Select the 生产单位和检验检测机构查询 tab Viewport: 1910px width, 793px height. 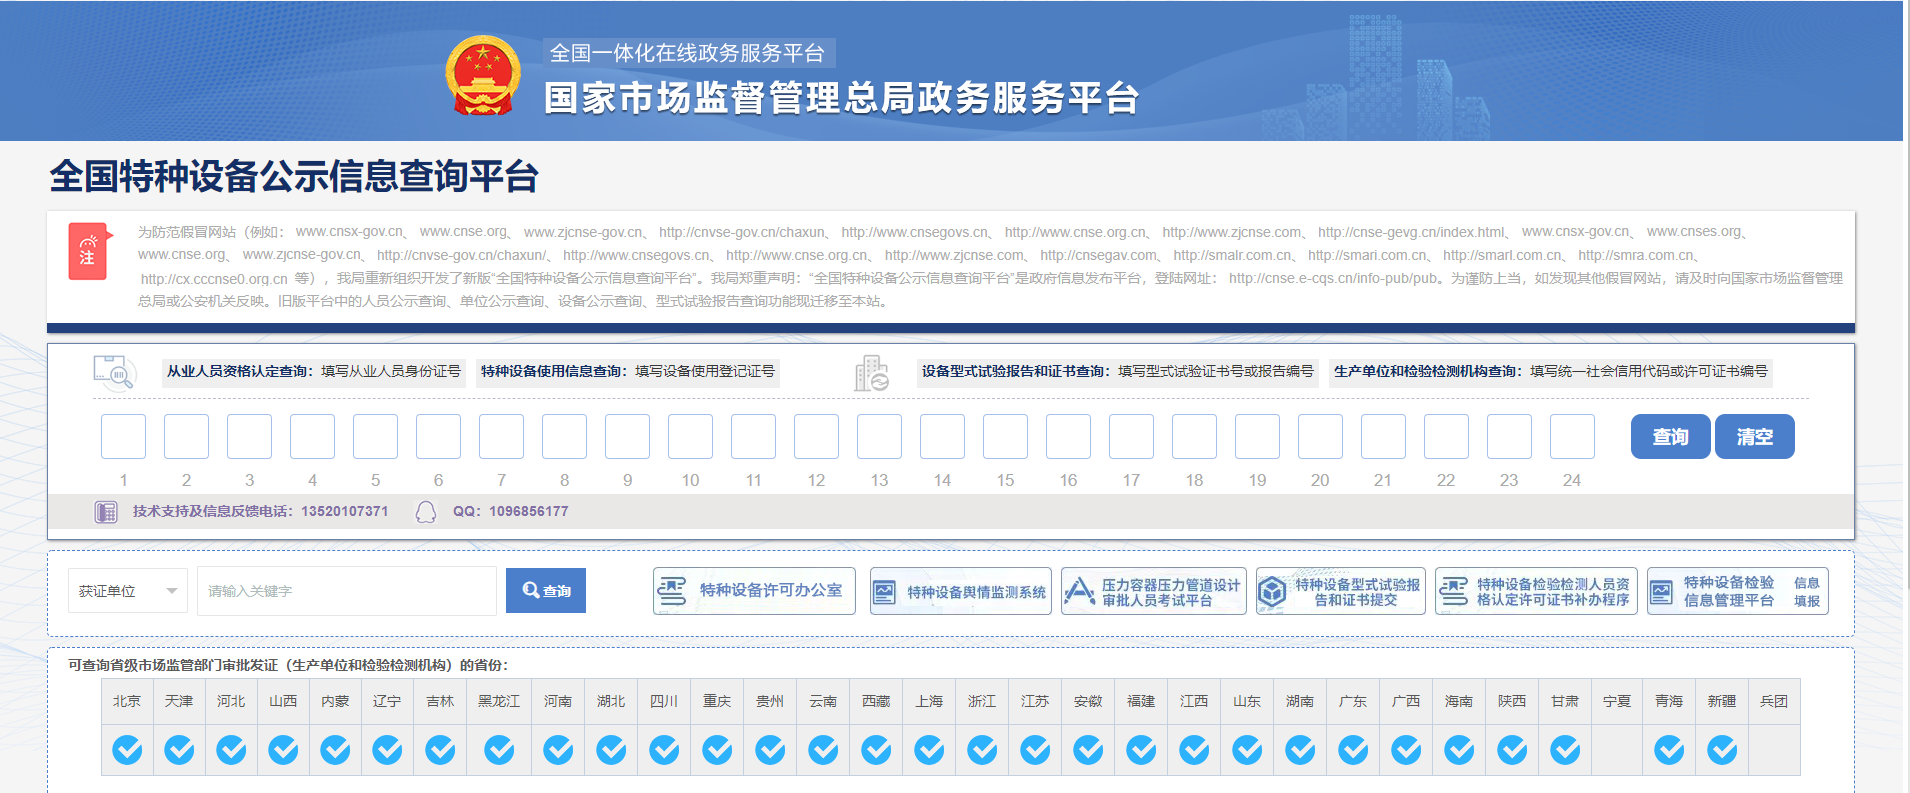pyautogui.click(x=1550, y=371)
